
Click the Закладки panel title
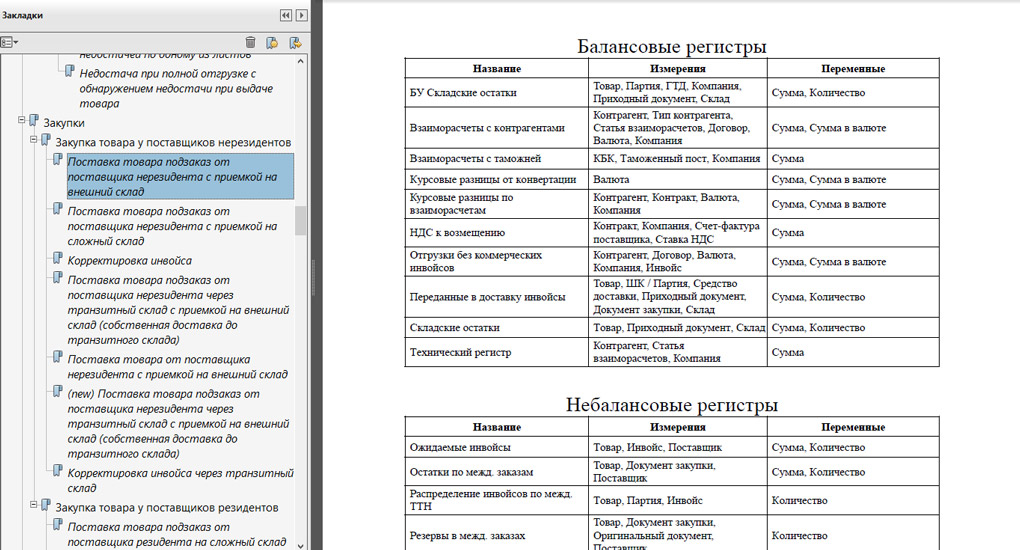23,15
